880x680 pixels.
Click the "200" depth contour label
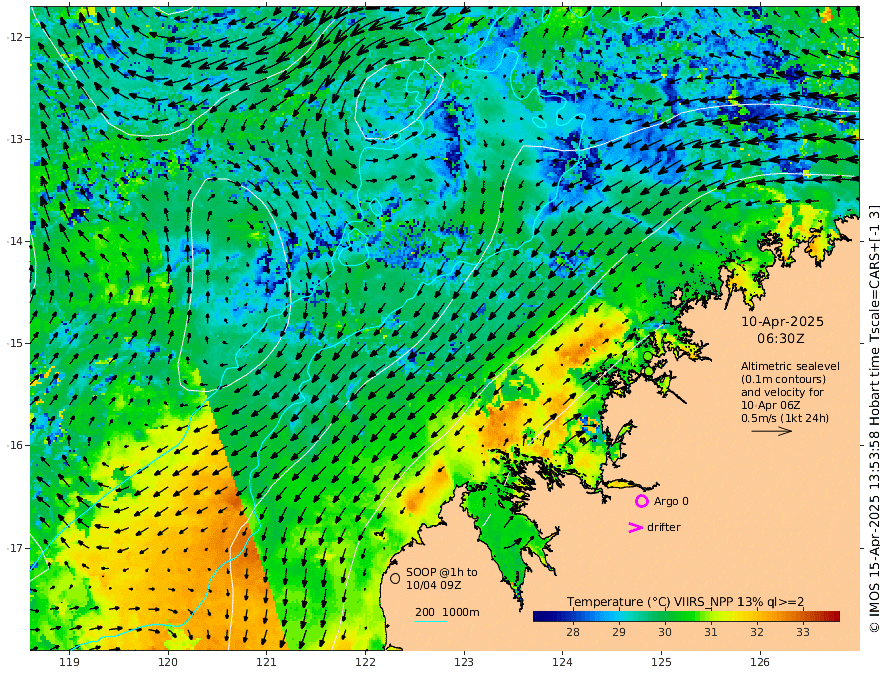[425, 612]
